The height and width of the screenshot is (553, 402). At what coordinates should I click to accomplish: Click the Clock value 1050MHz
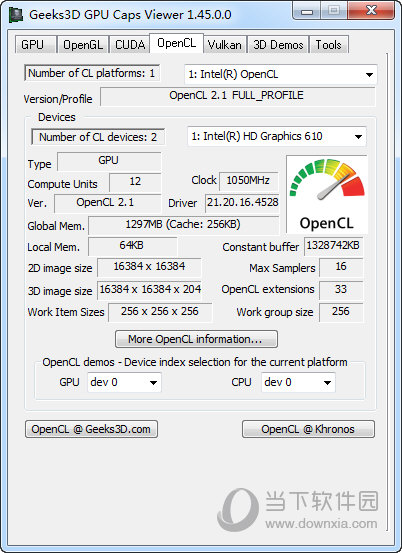(249, 181)
